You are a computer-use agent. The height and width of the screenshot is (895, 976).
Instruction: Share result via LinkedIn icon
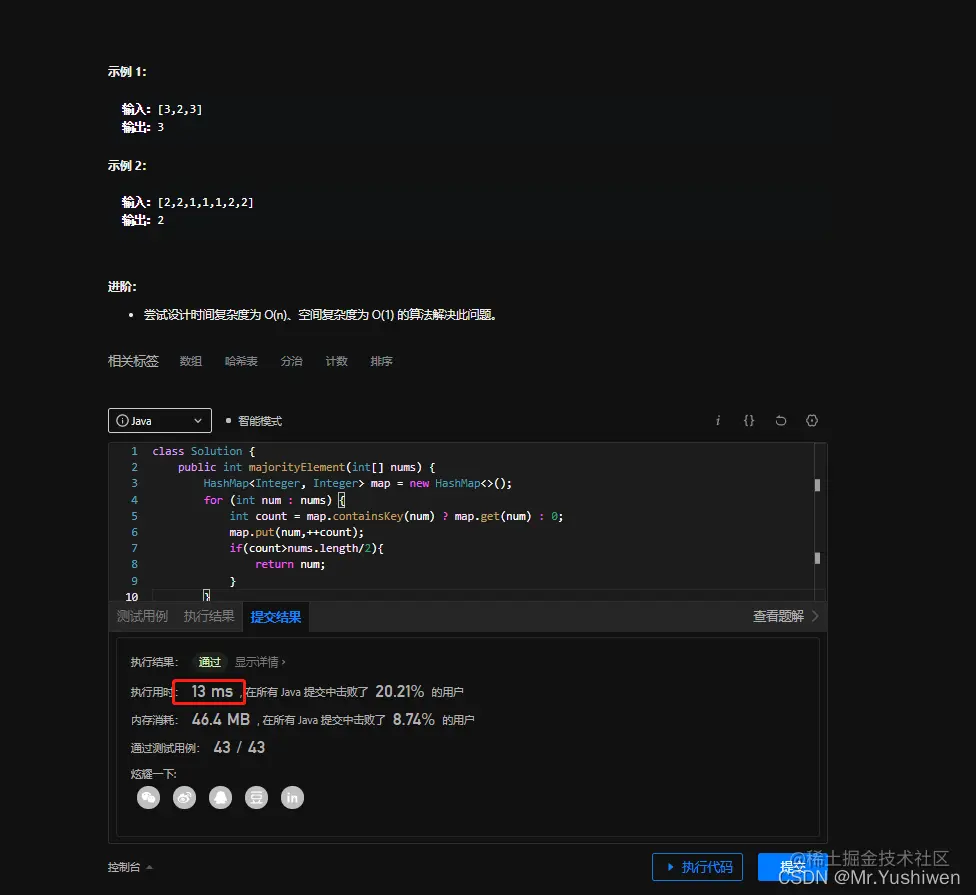pos(293,797)
